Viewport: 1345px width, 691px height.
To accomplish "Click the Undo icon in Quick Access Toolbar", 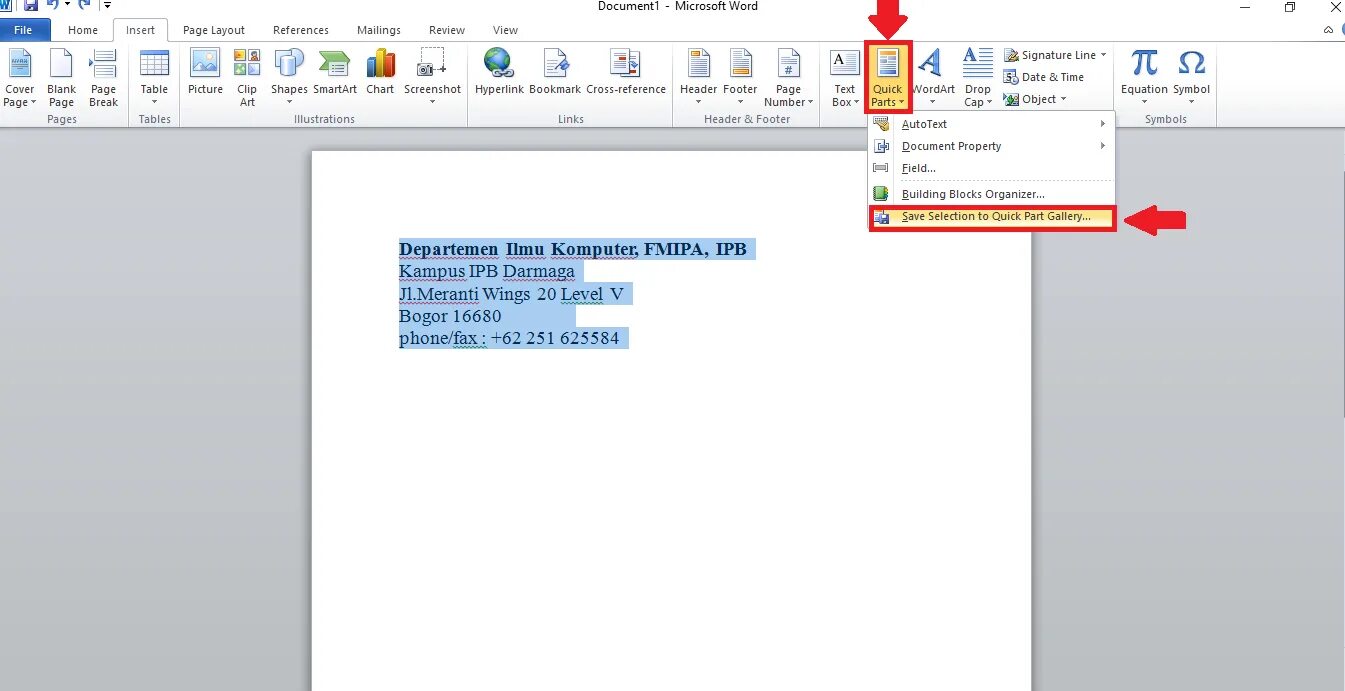I will 51,6.
